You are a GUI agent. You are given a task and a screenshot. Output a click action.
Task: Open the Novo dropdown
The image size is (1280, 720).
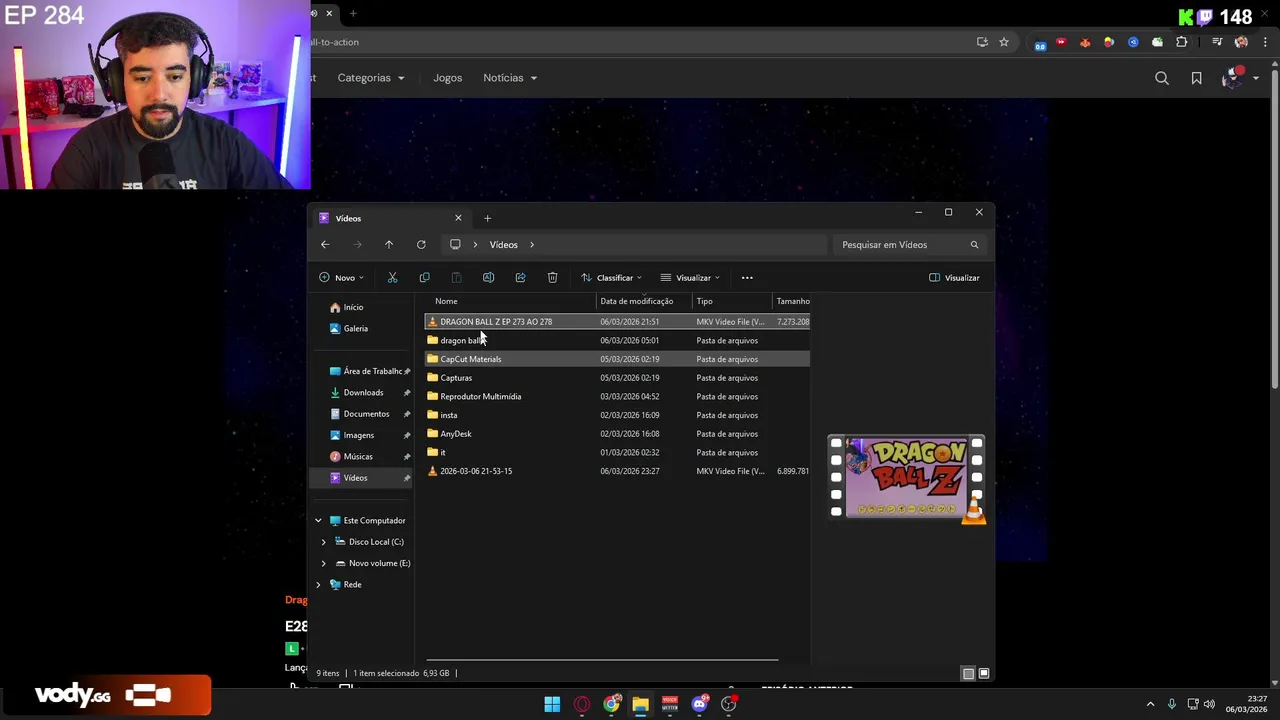341,277
